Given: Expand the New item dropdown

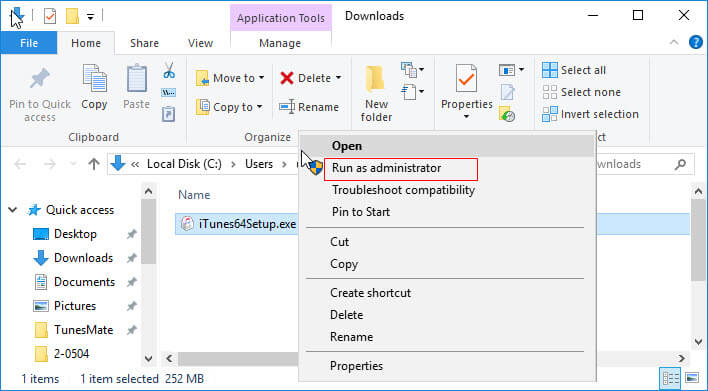Looking at the screenshot, I should (412, 70).
